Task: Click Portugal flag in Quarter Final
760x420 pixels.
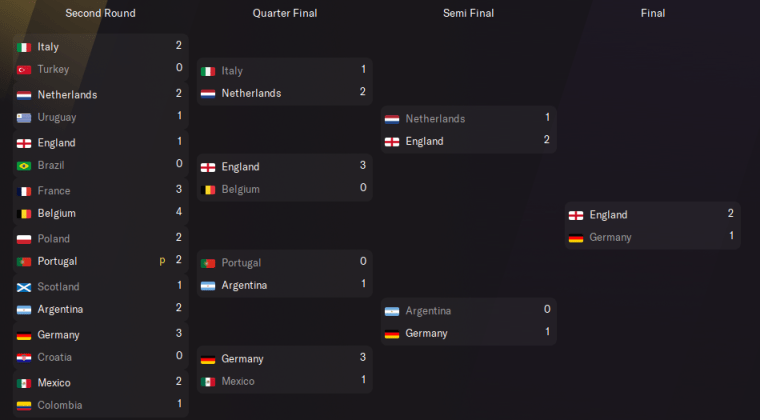Action: [x=208, y=263]
